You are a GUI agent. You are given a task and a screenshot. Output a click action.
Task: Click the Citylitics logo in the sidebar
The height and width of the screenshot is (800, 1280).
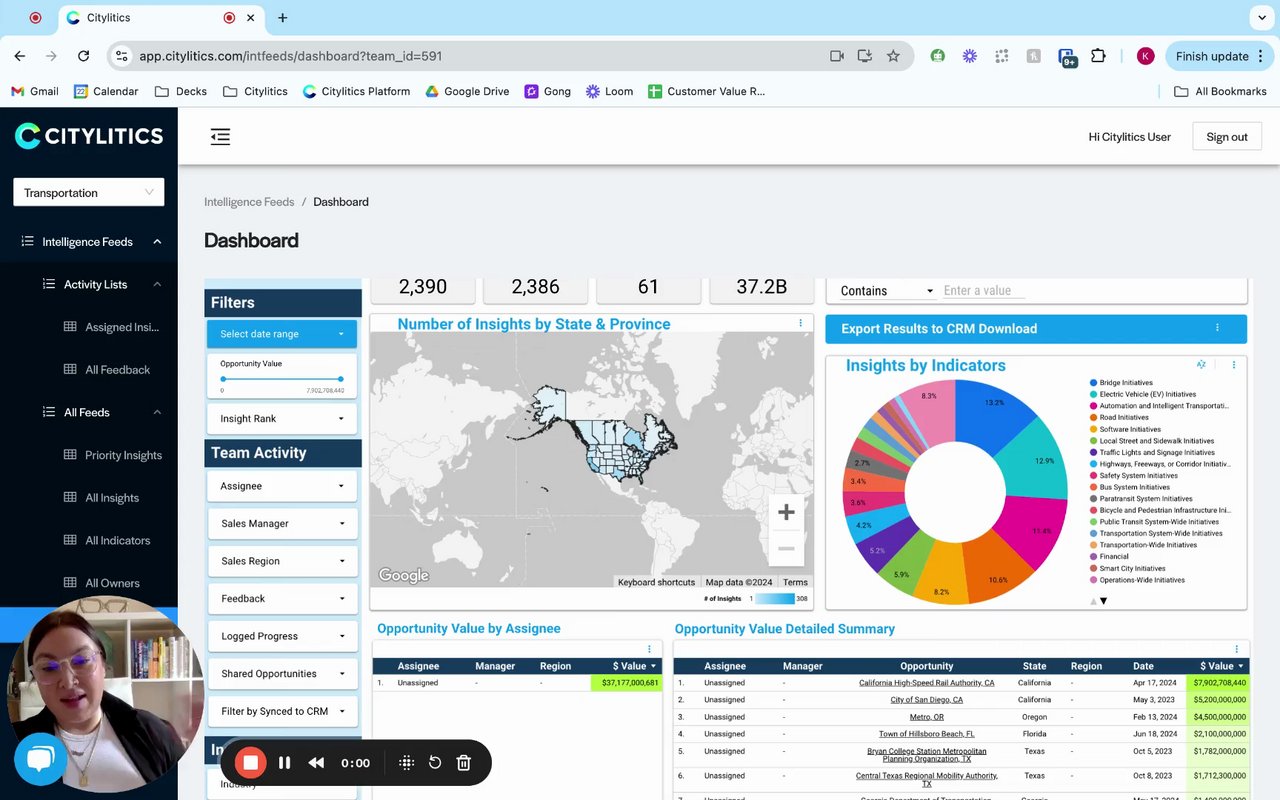tap(89, 136)
